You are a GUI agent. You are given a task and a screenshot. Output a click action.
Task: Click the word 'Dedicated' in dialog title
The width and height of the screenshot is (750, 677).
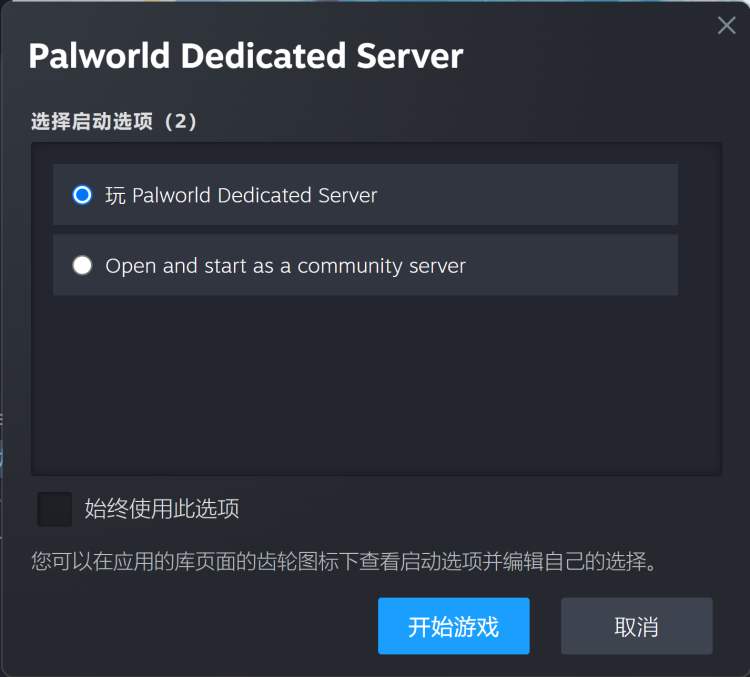263,56
